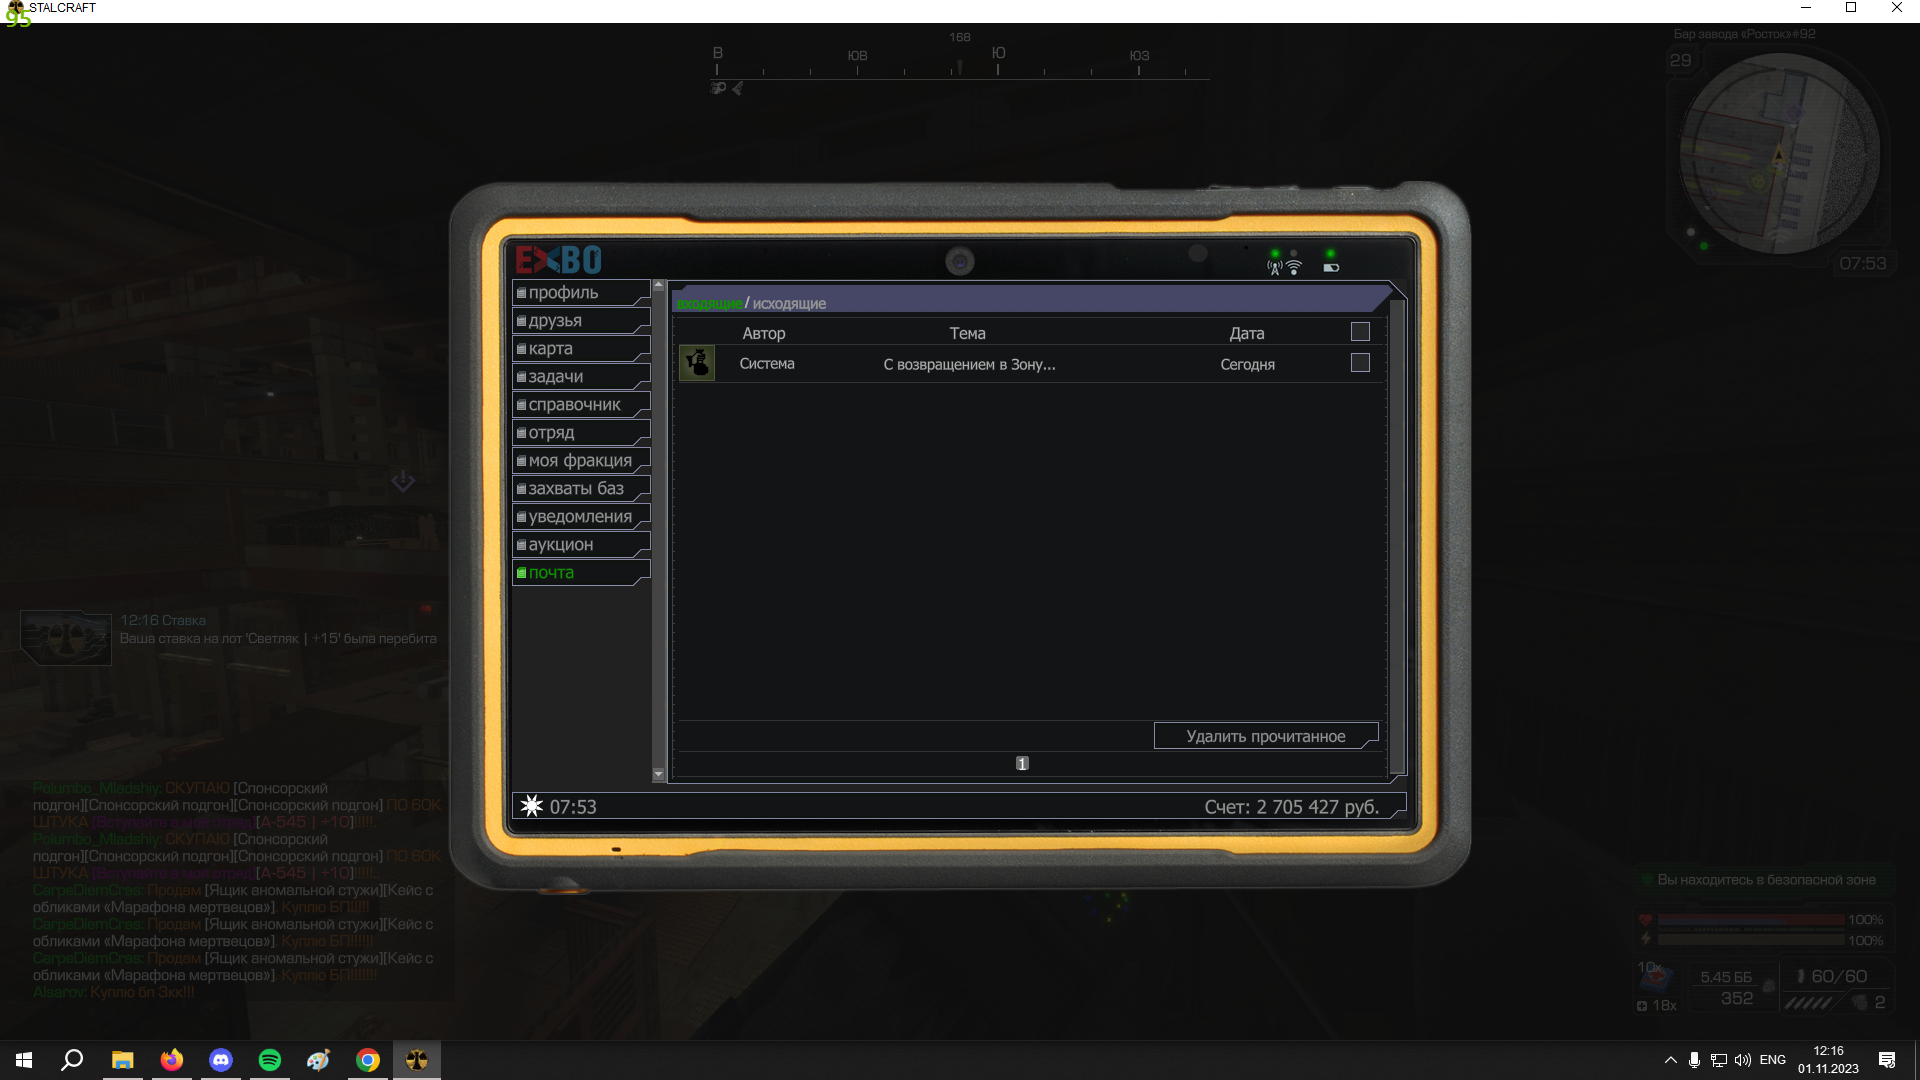Tick the select-all checkbox in mail header

pyautogui.click(x=1360, y=332)
